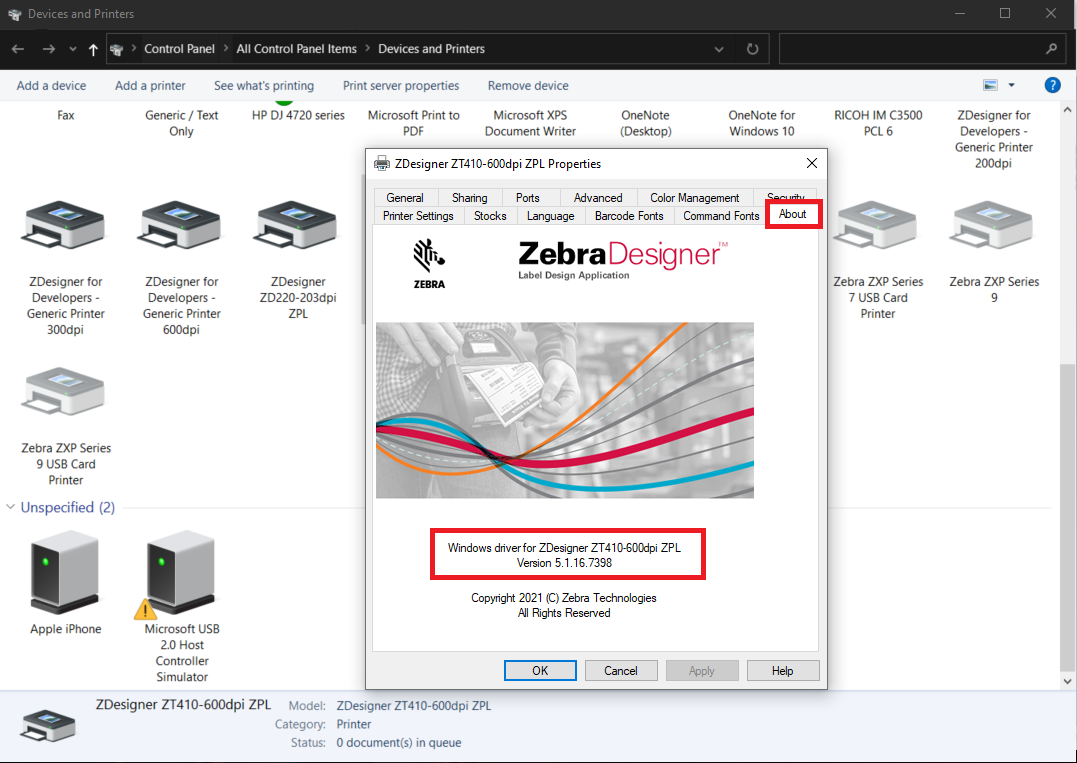The height and width of the screenshot is (763, 1077).
Task: Click OK in the properties dialog
Action: [x=540, y=671]
